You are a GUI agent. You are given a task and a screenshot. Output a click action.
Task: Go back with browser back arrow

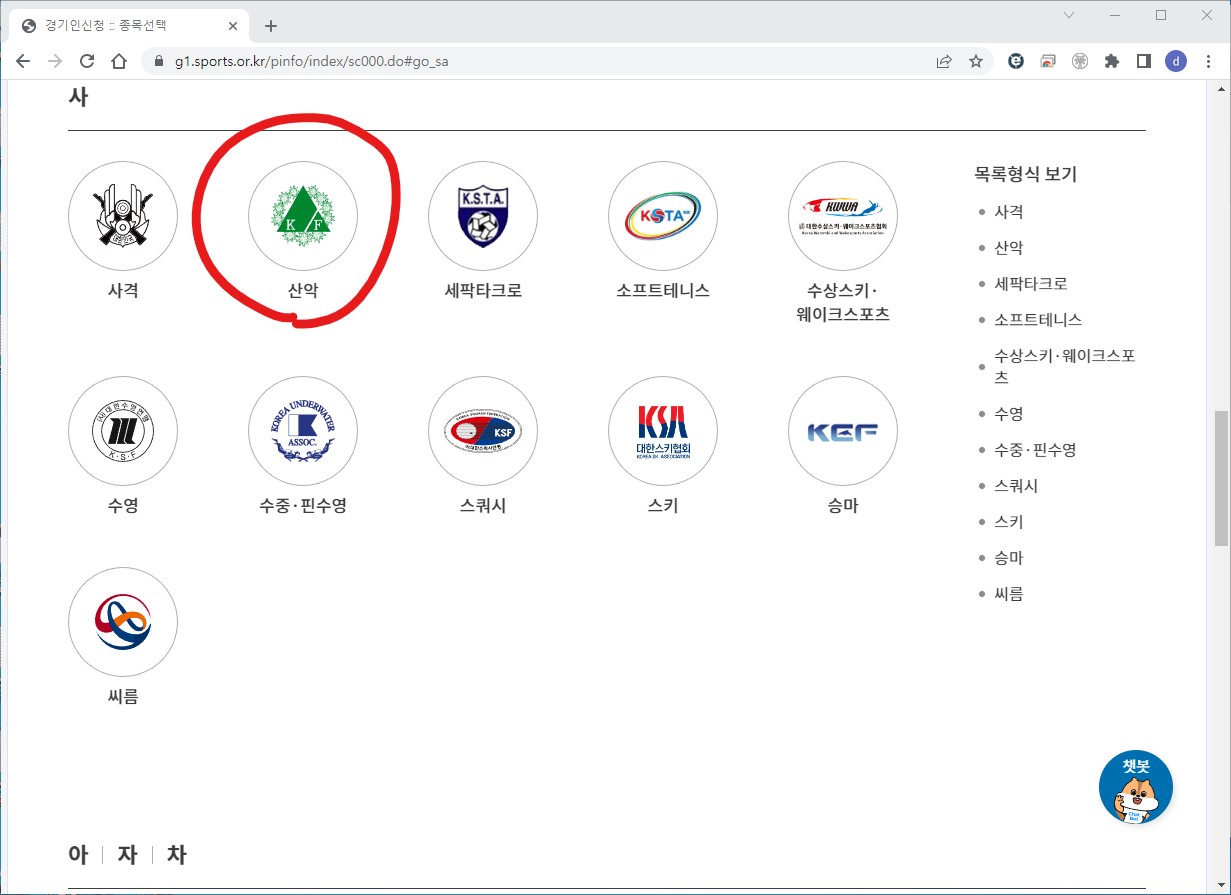(23, 61)
